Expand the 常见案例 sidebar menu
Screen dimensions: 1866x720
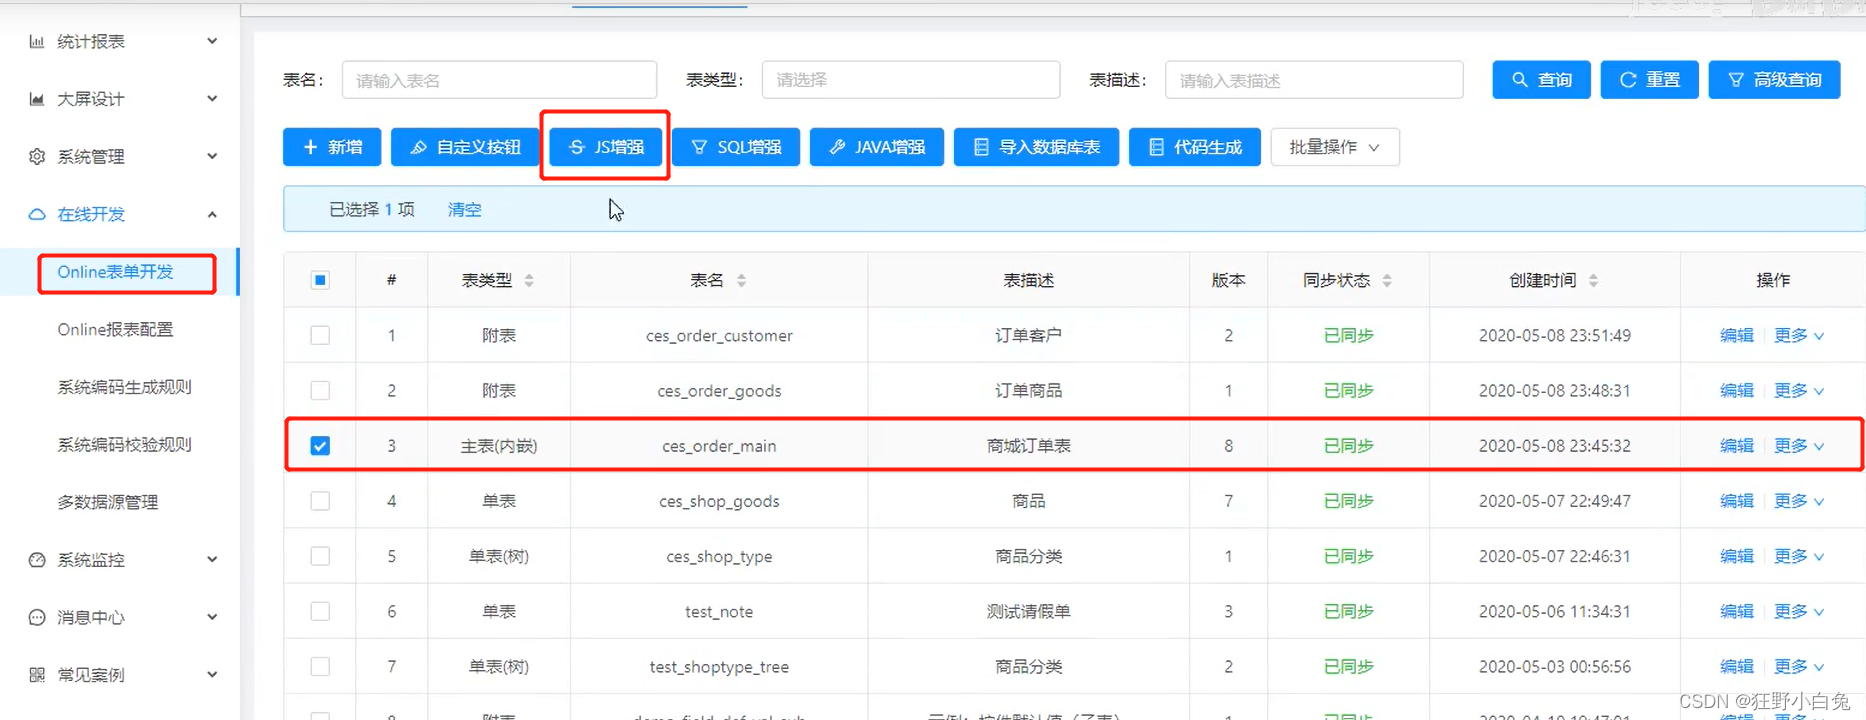coord(212,675)
